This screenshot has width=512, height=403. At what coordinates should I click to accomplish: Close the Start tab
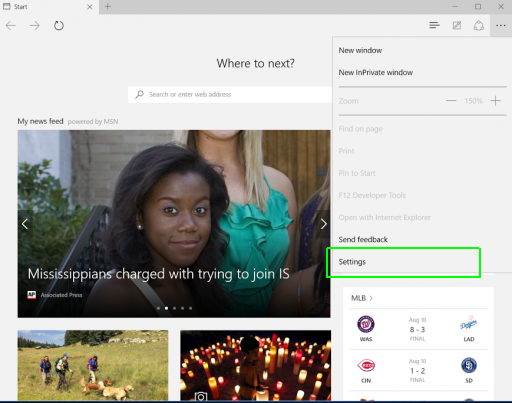click(x=90, y=7)
